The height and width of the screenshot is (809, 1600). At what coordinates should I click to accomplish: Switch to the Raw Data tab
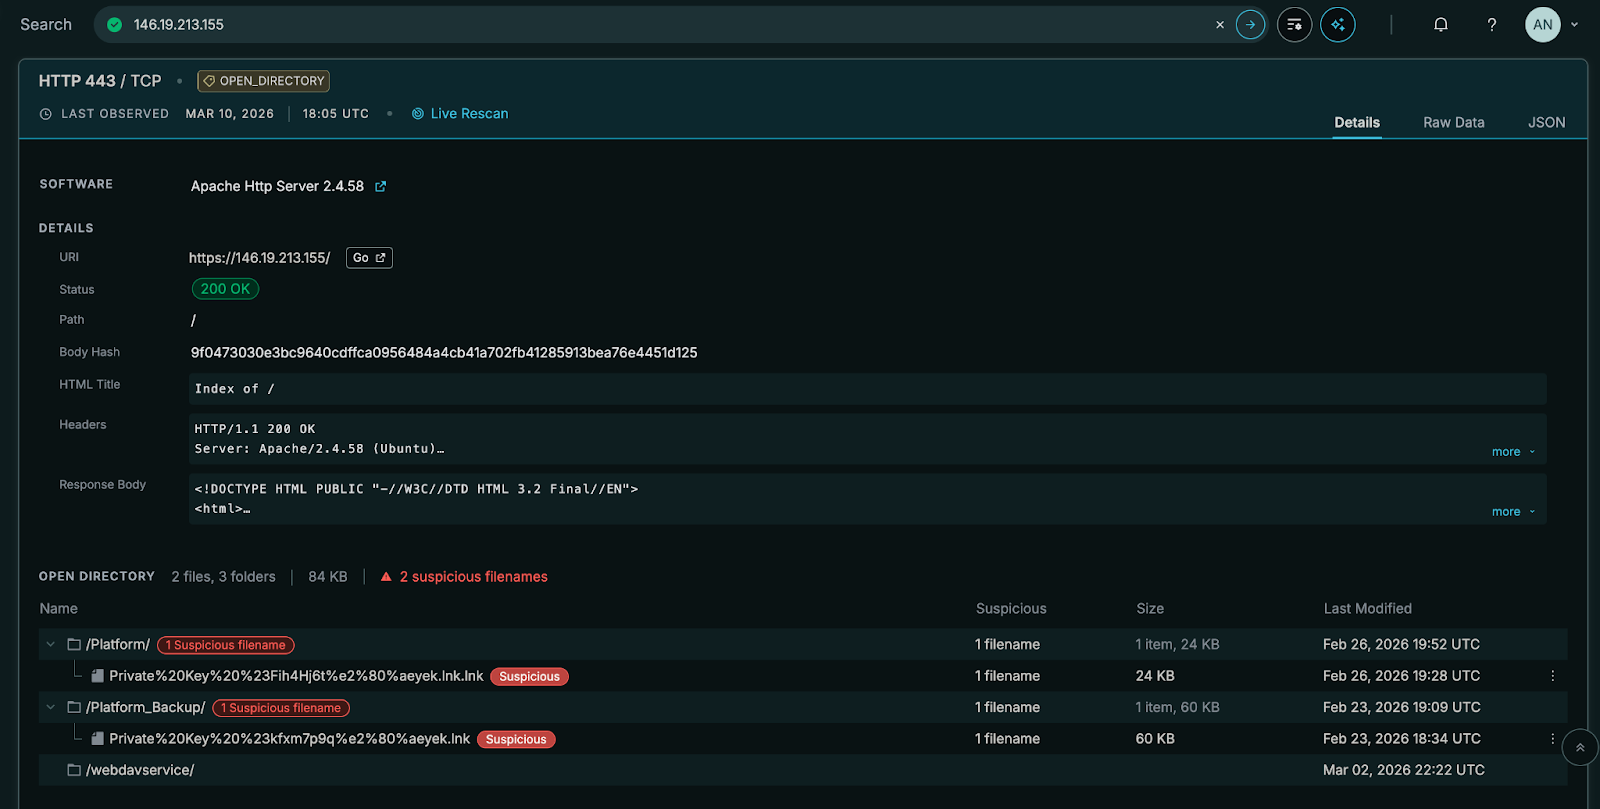click(1453, 122)
